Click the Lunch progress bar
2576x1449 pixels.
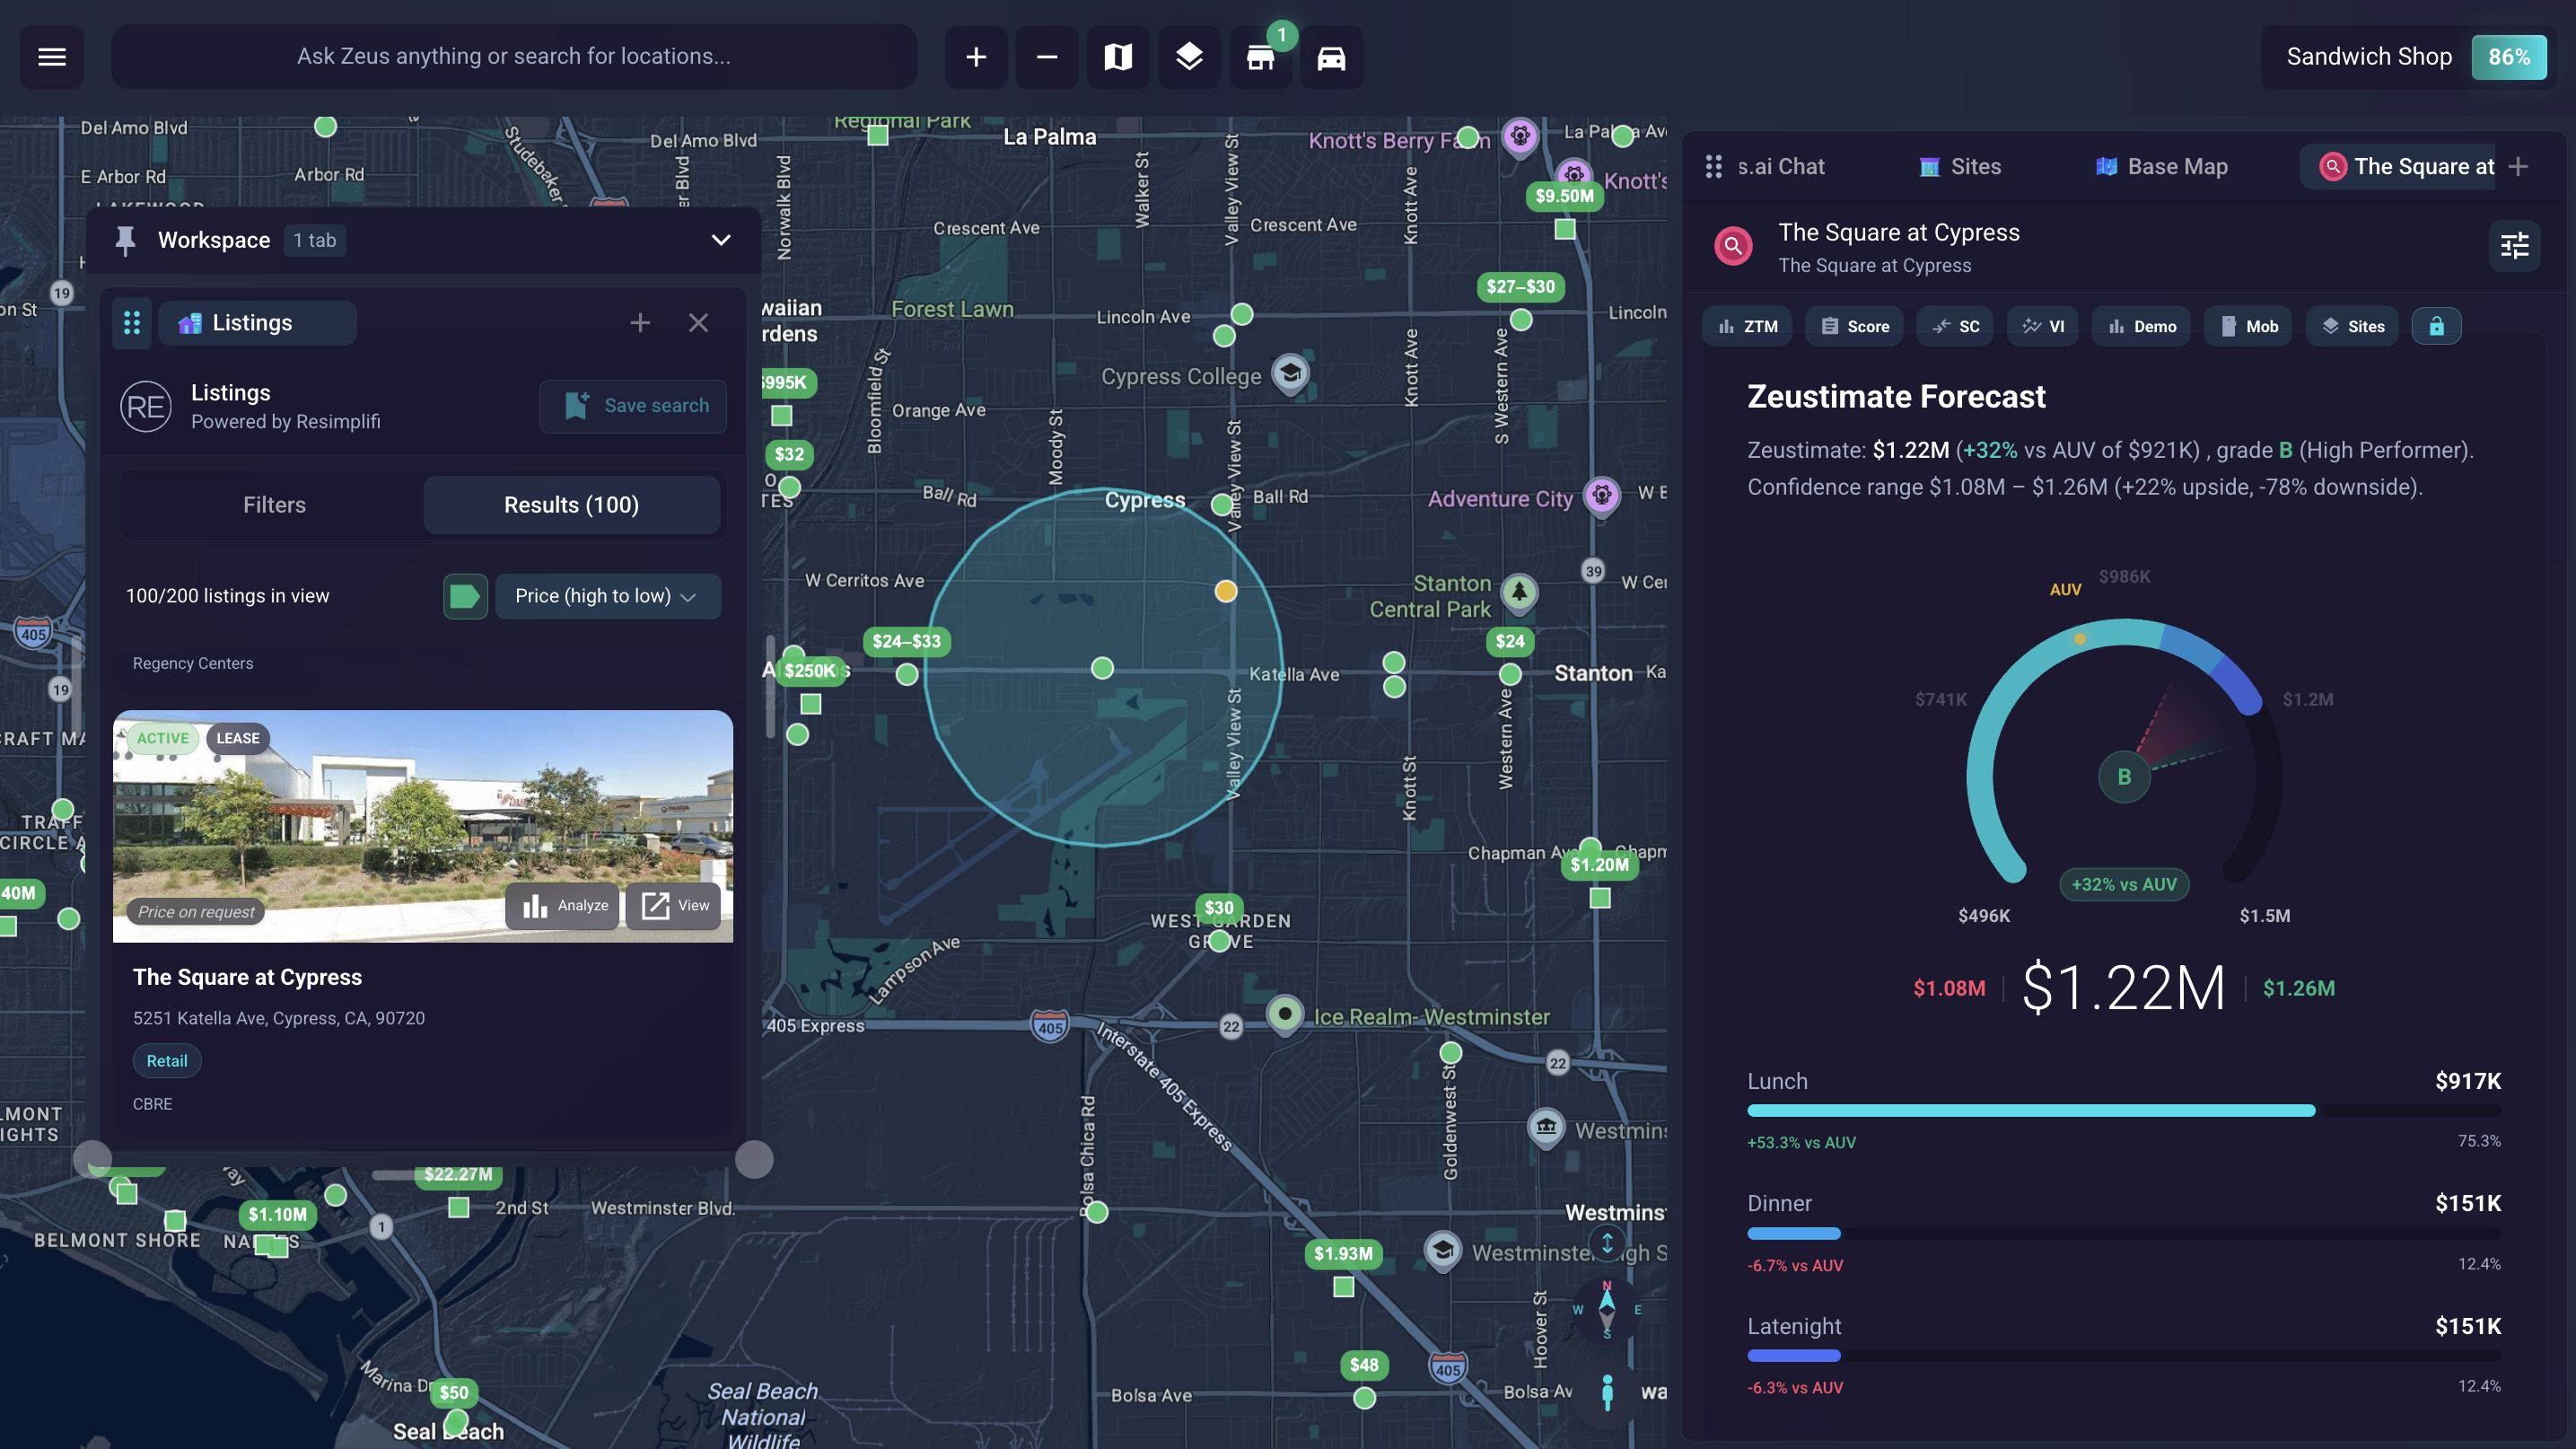2124,1111
